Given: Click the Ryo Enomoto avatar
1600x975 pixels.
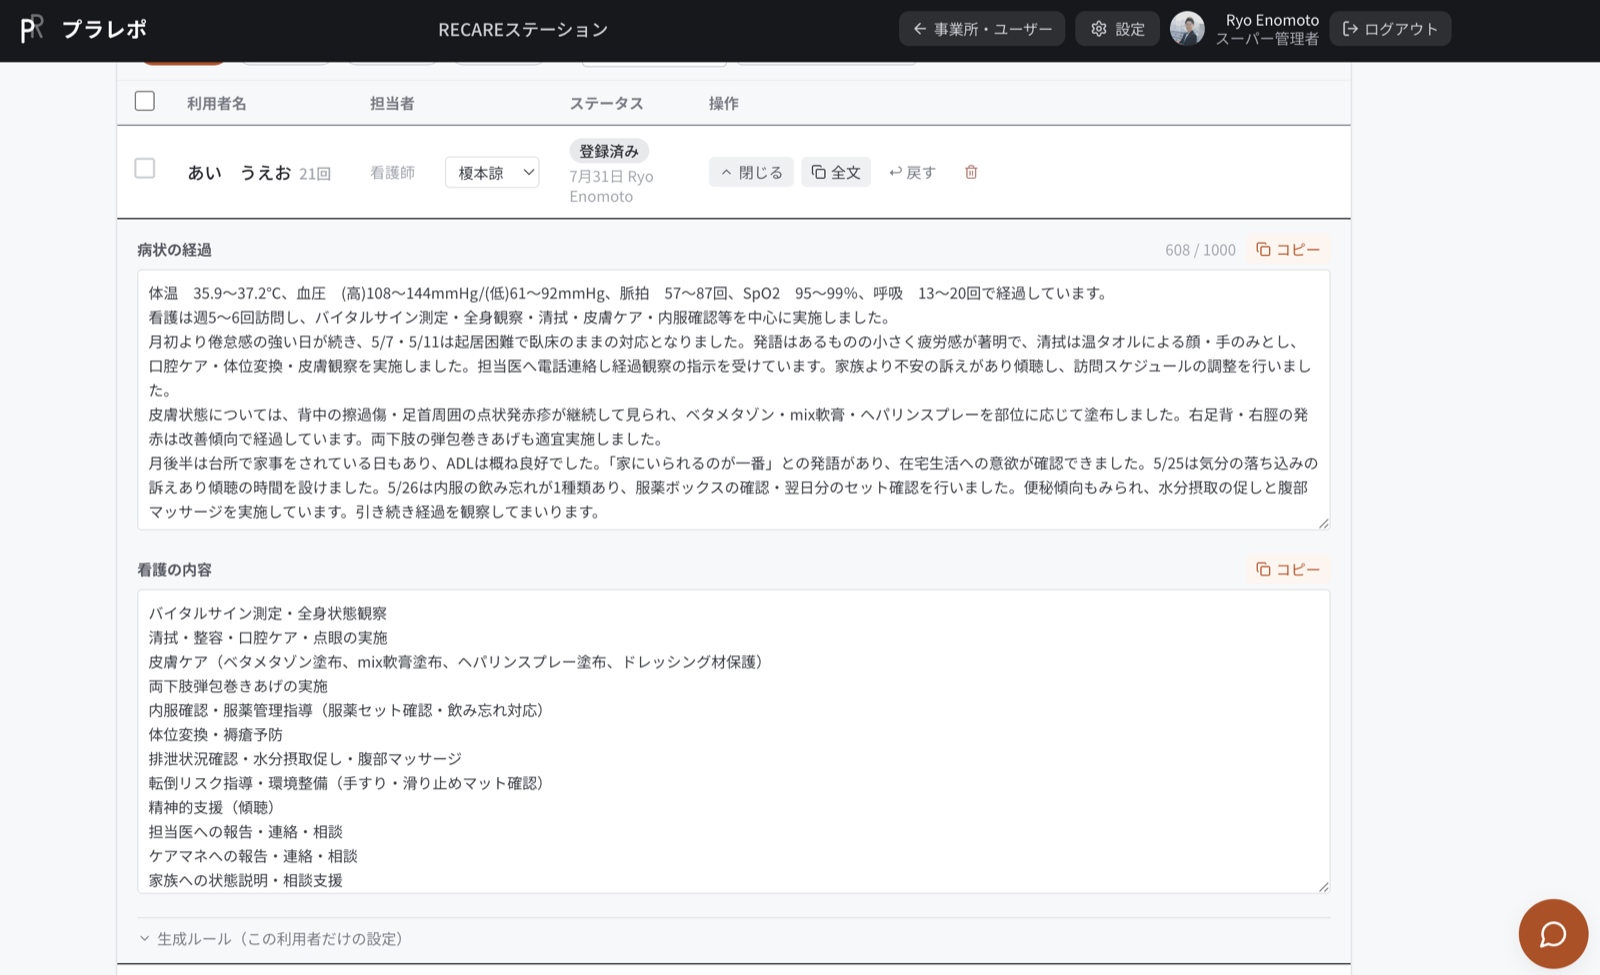Looking at the screenshot, I should coord(1187,29).
